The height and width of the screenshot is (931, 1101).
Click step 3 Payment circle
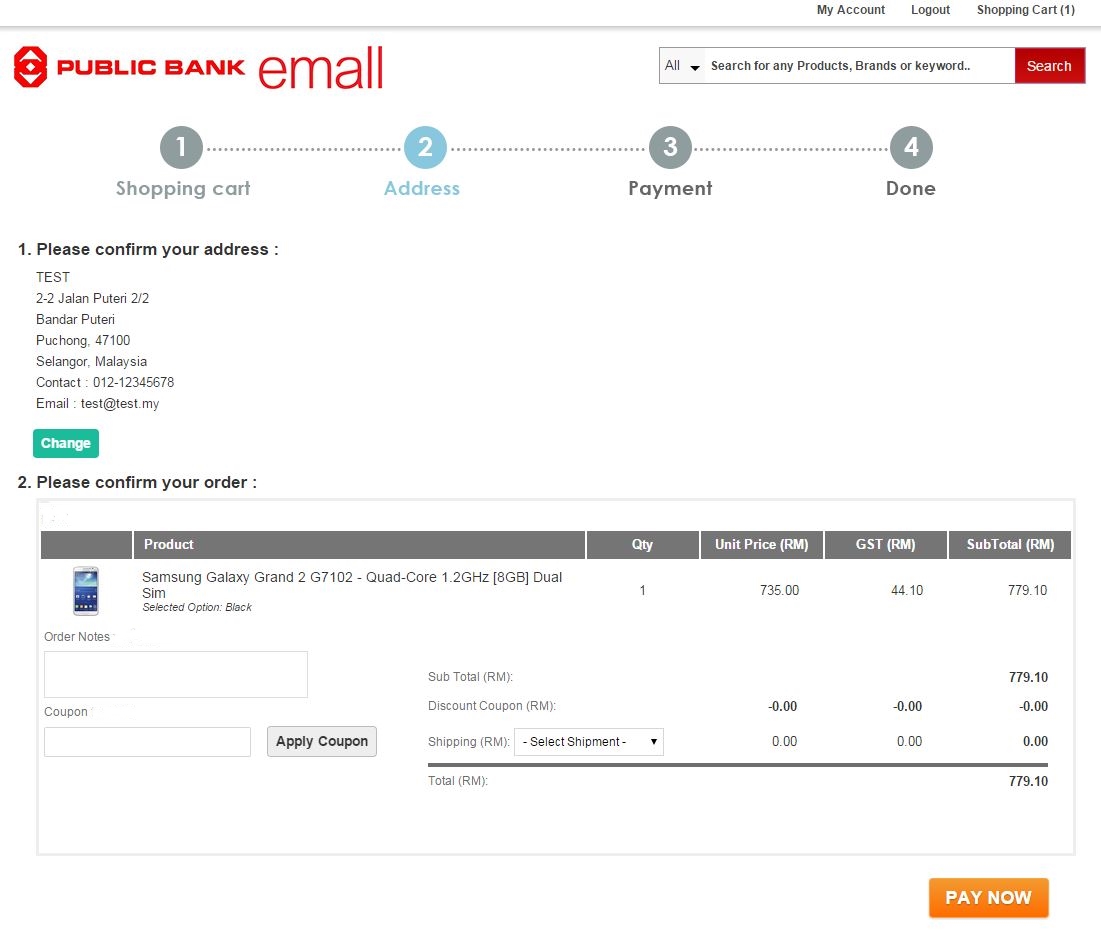670,147
